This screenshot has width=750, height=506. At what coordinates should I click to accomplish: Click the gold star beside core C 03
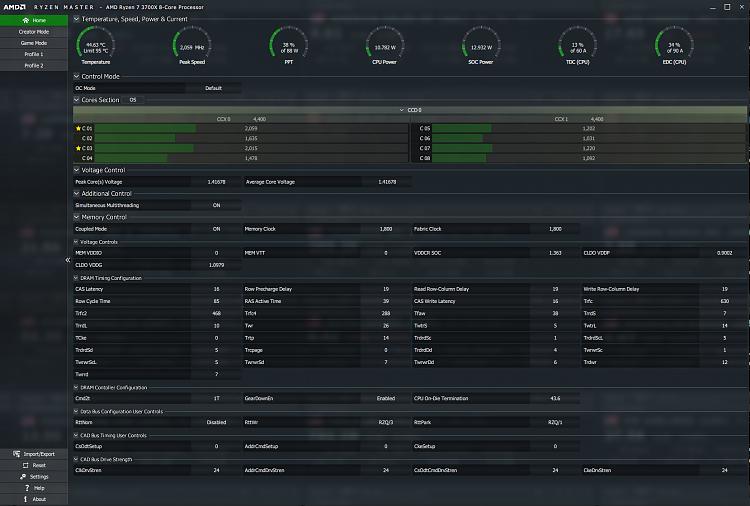(x=78, y=148)
